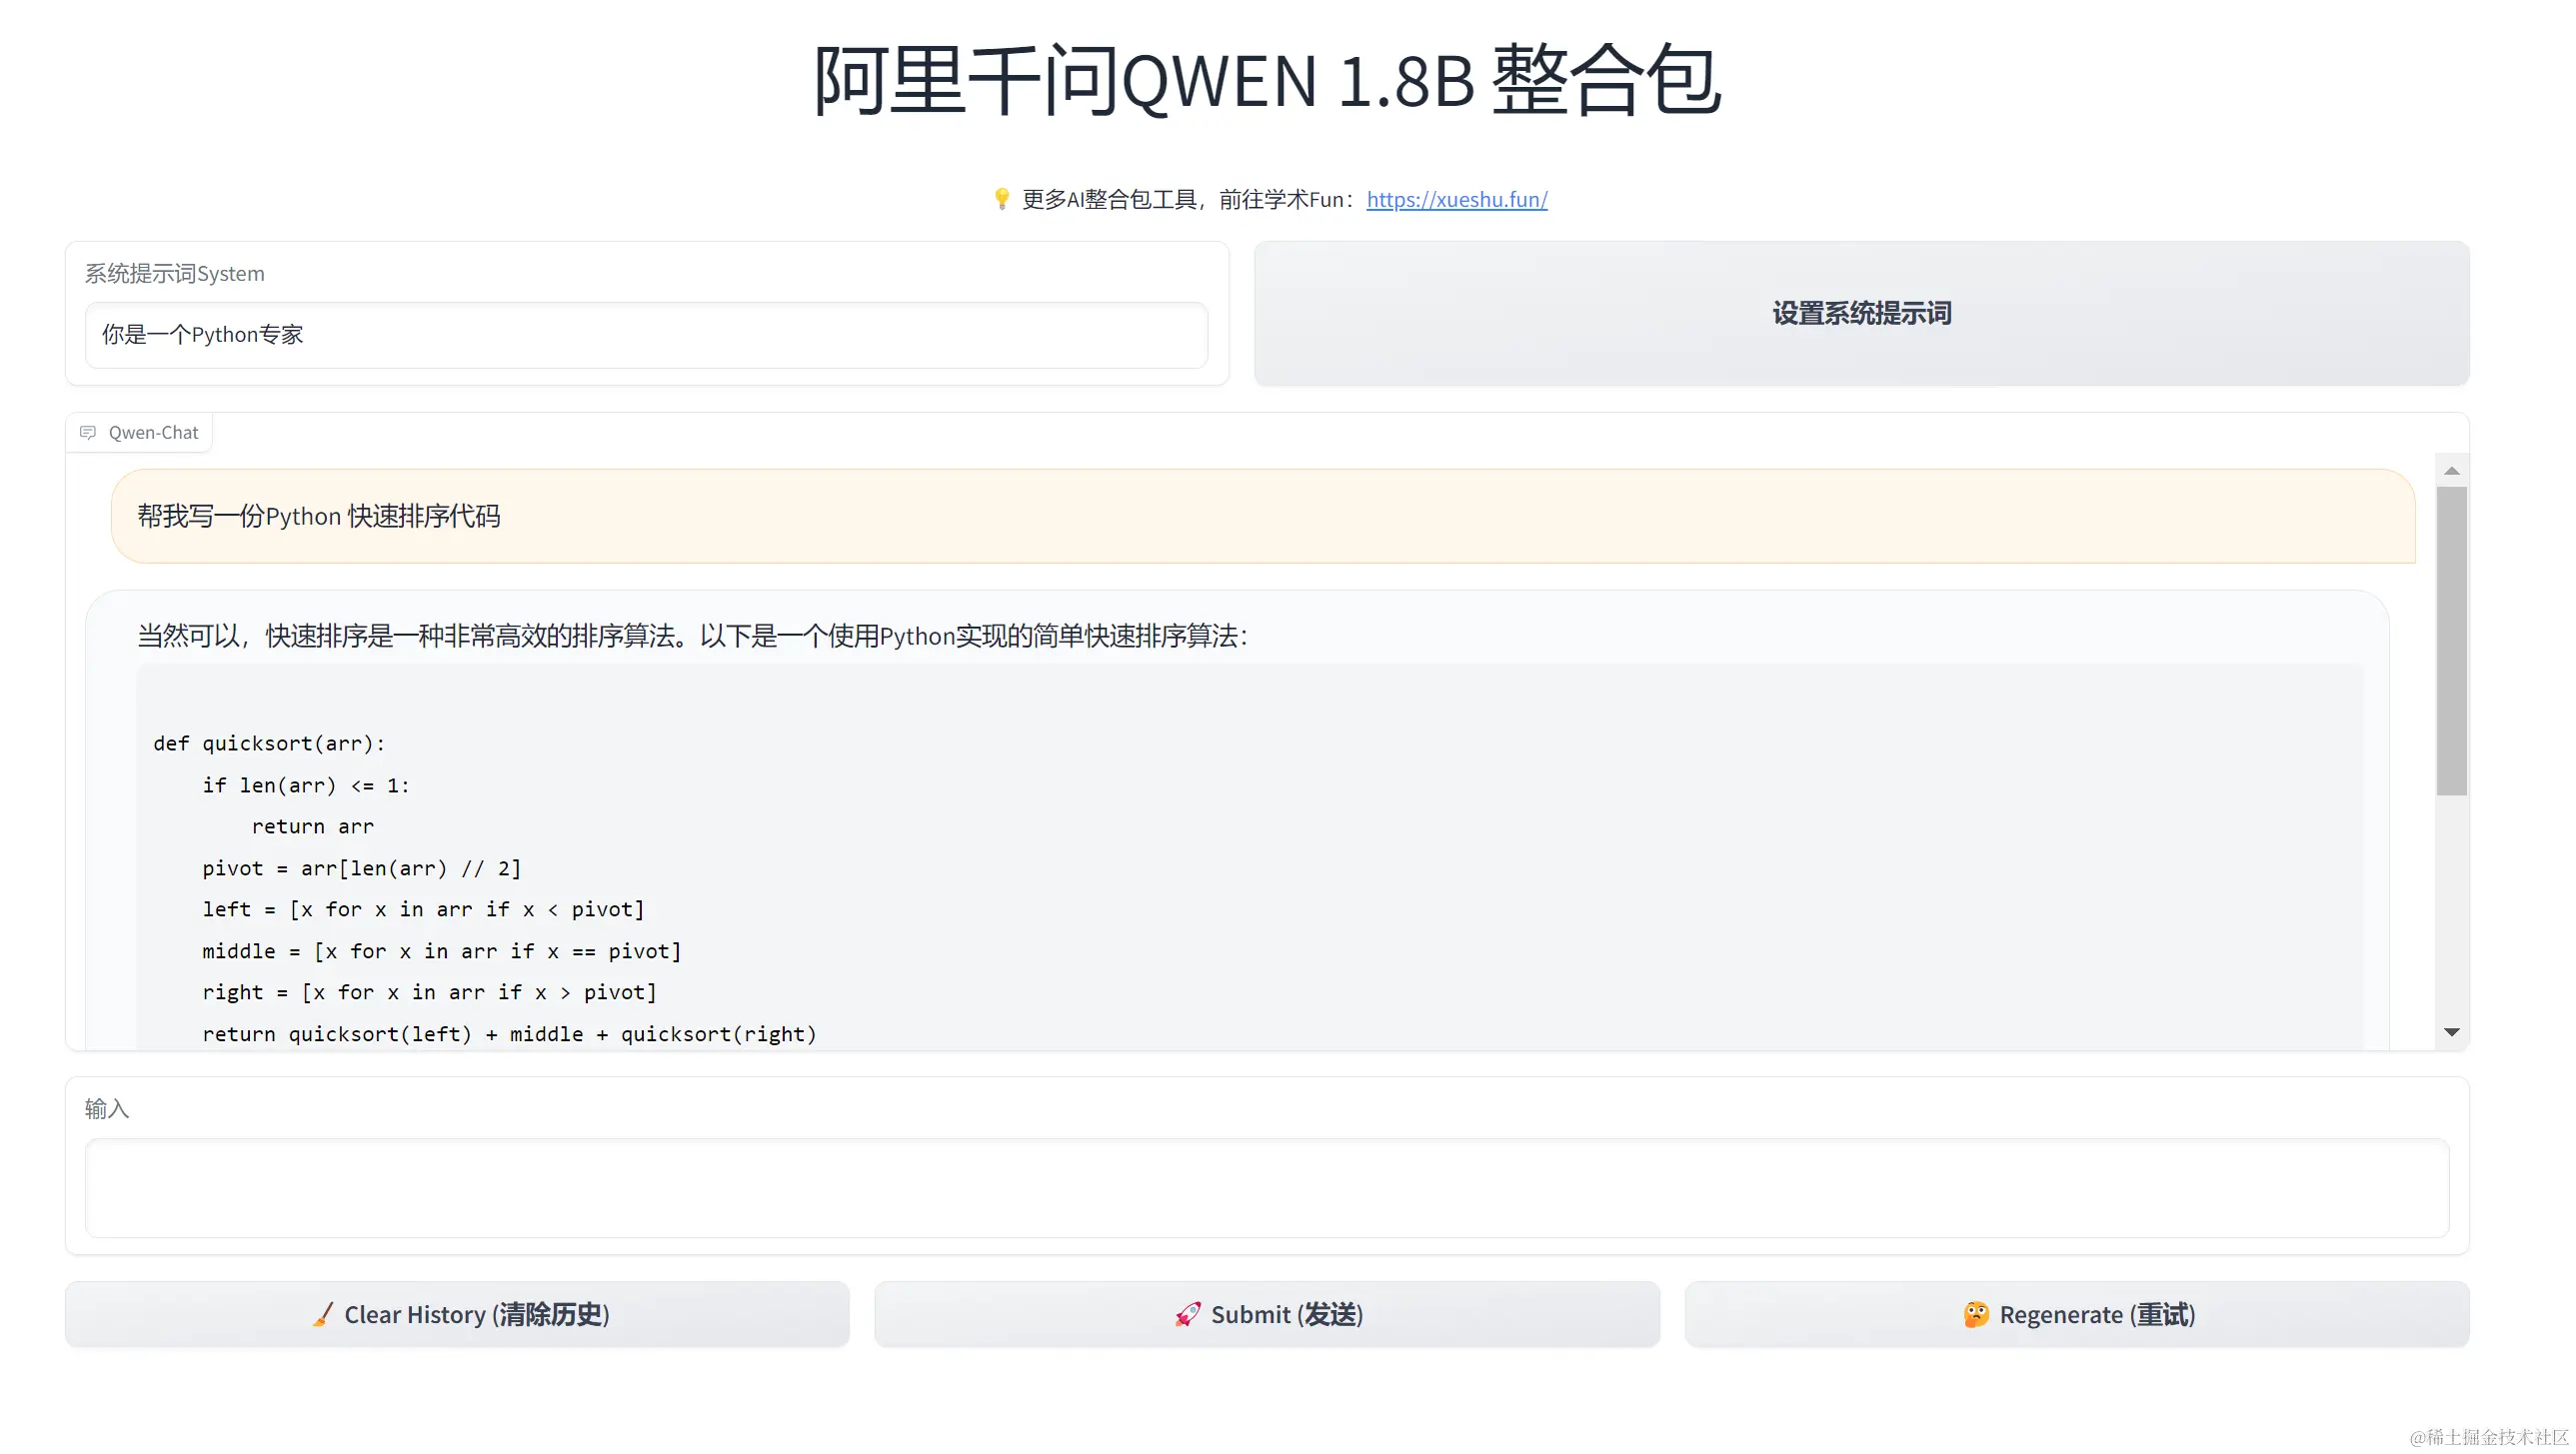Image resolution: width=2576 pixels, height=1454 pixels.
Task: Click the xueshu.fun hyperlink
Action: coord(1454,198)
